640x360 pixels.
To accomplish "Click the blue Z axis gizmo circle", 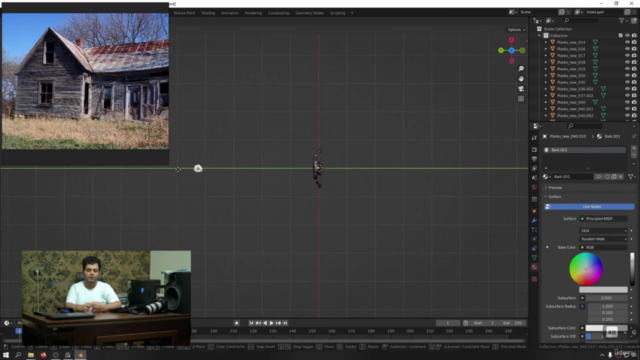I will coord(511,50).
